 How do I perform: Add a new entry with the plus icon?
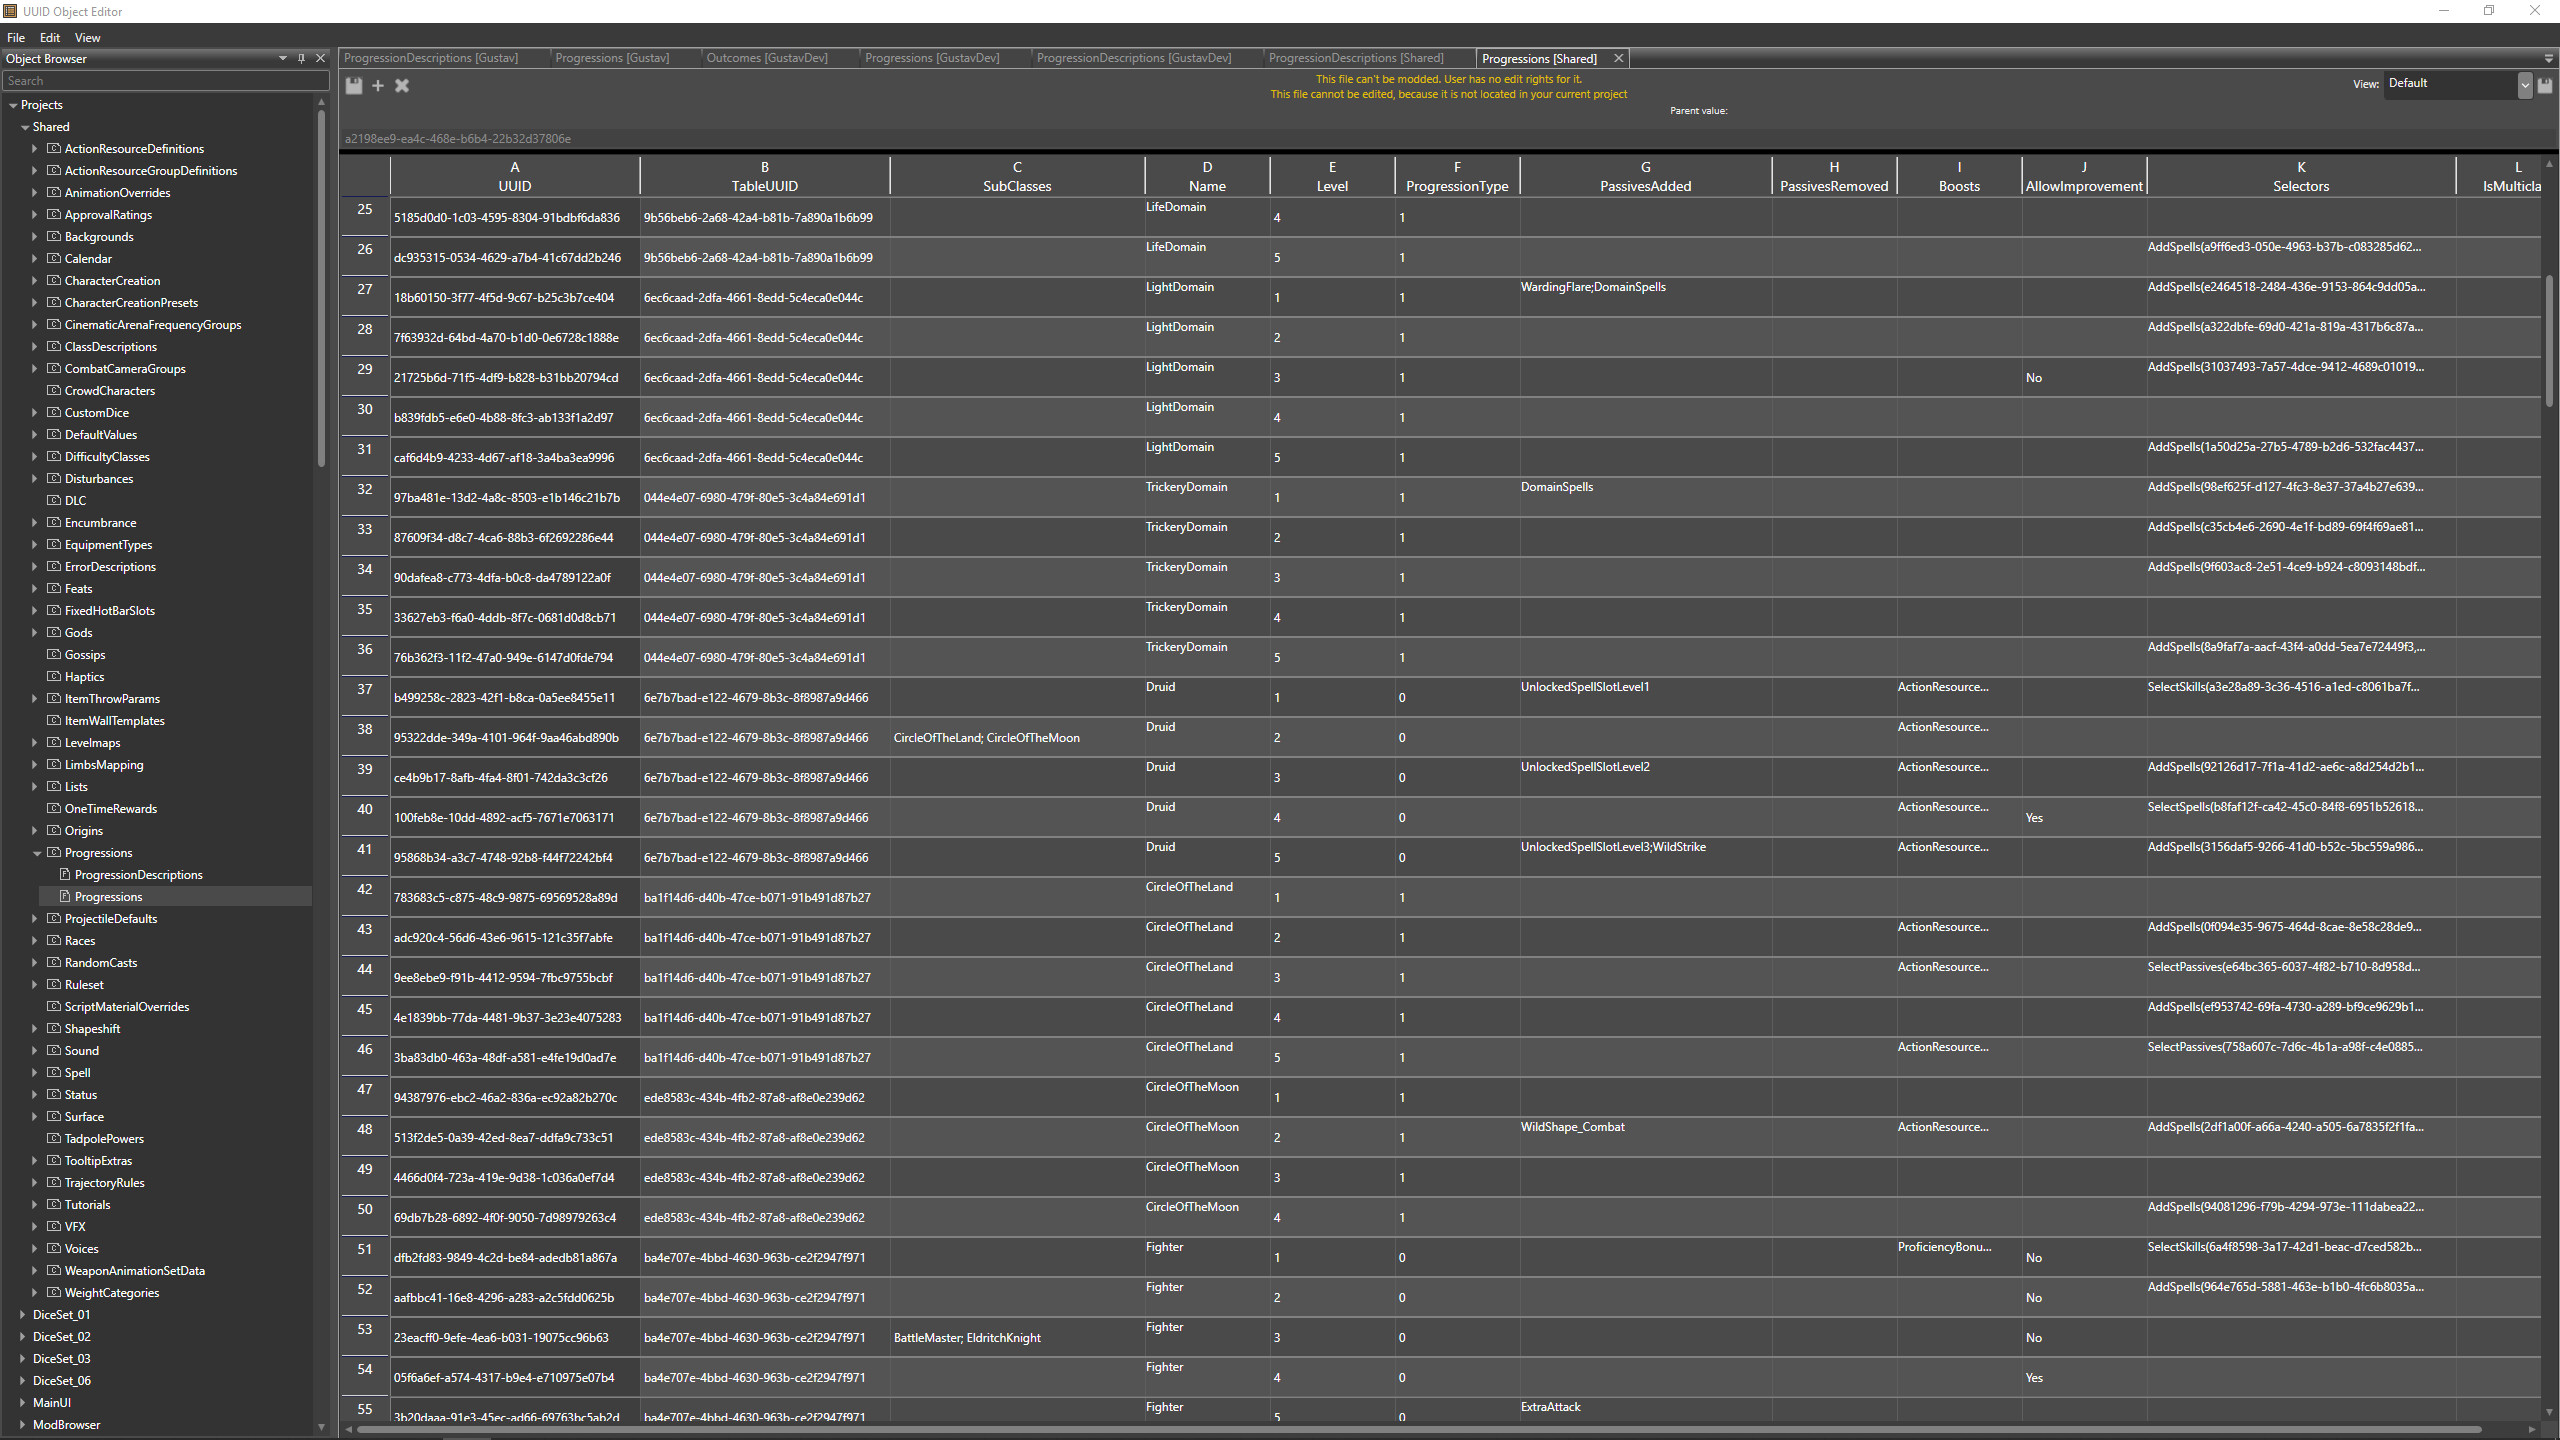[x=378, y=86]
